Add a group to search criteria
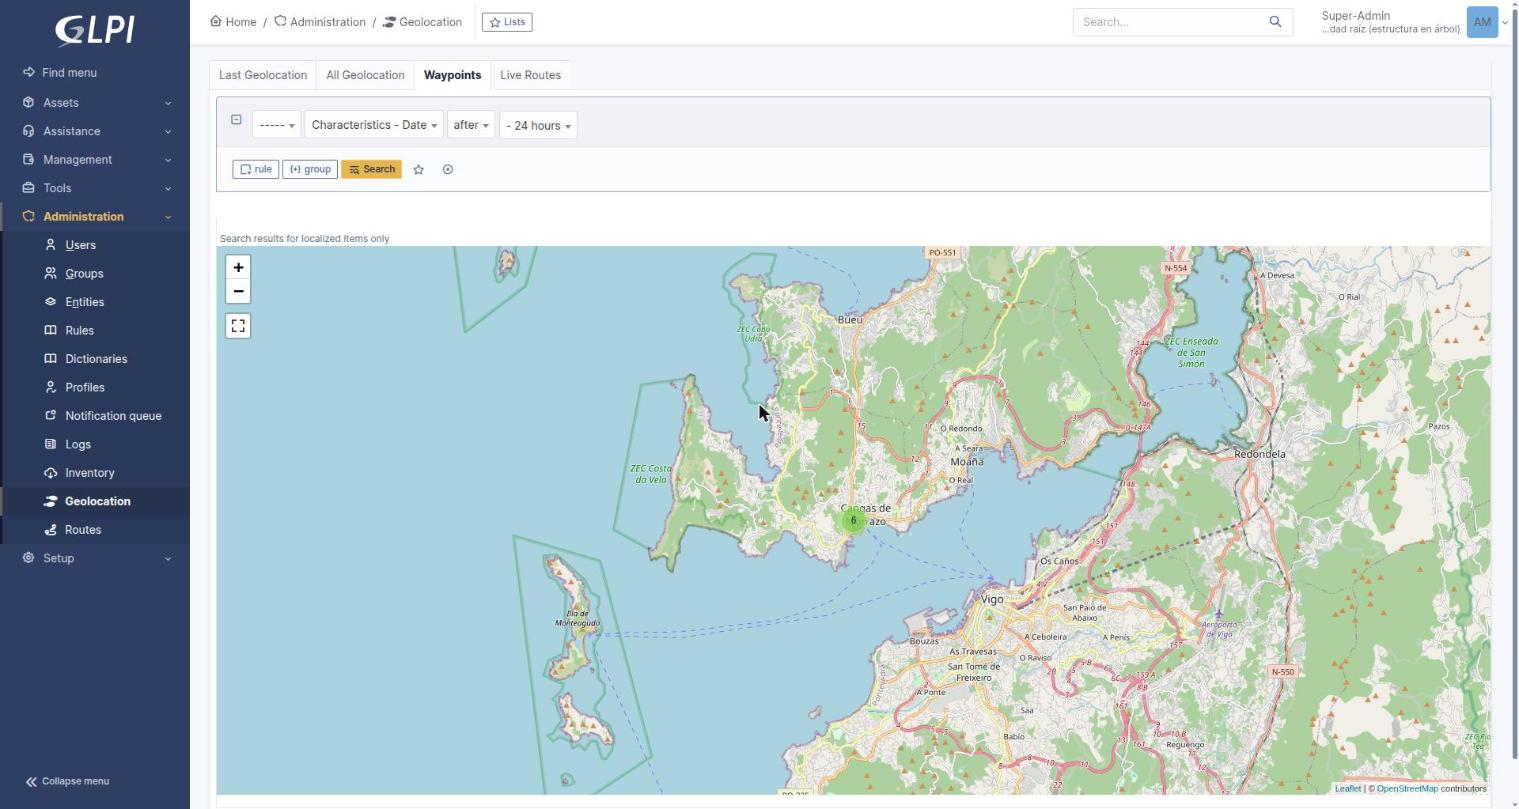 (310, 169)
